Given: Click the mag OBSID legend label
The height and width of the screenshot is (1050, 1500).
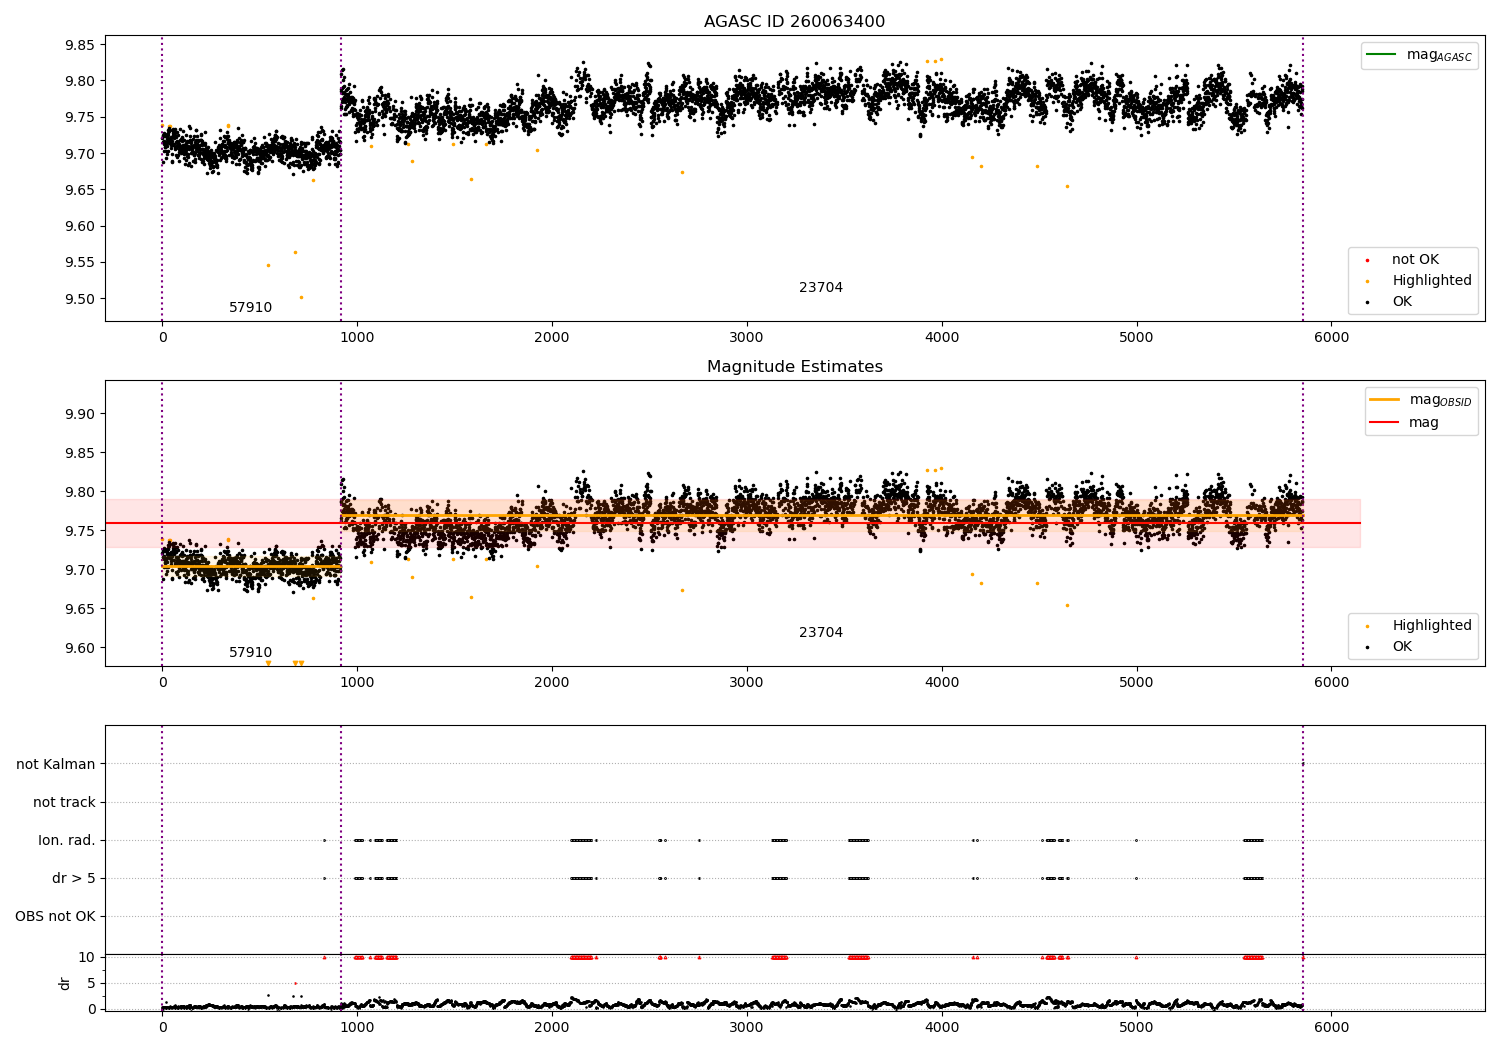Looking at the screenshot, I should click(1440, 400).
